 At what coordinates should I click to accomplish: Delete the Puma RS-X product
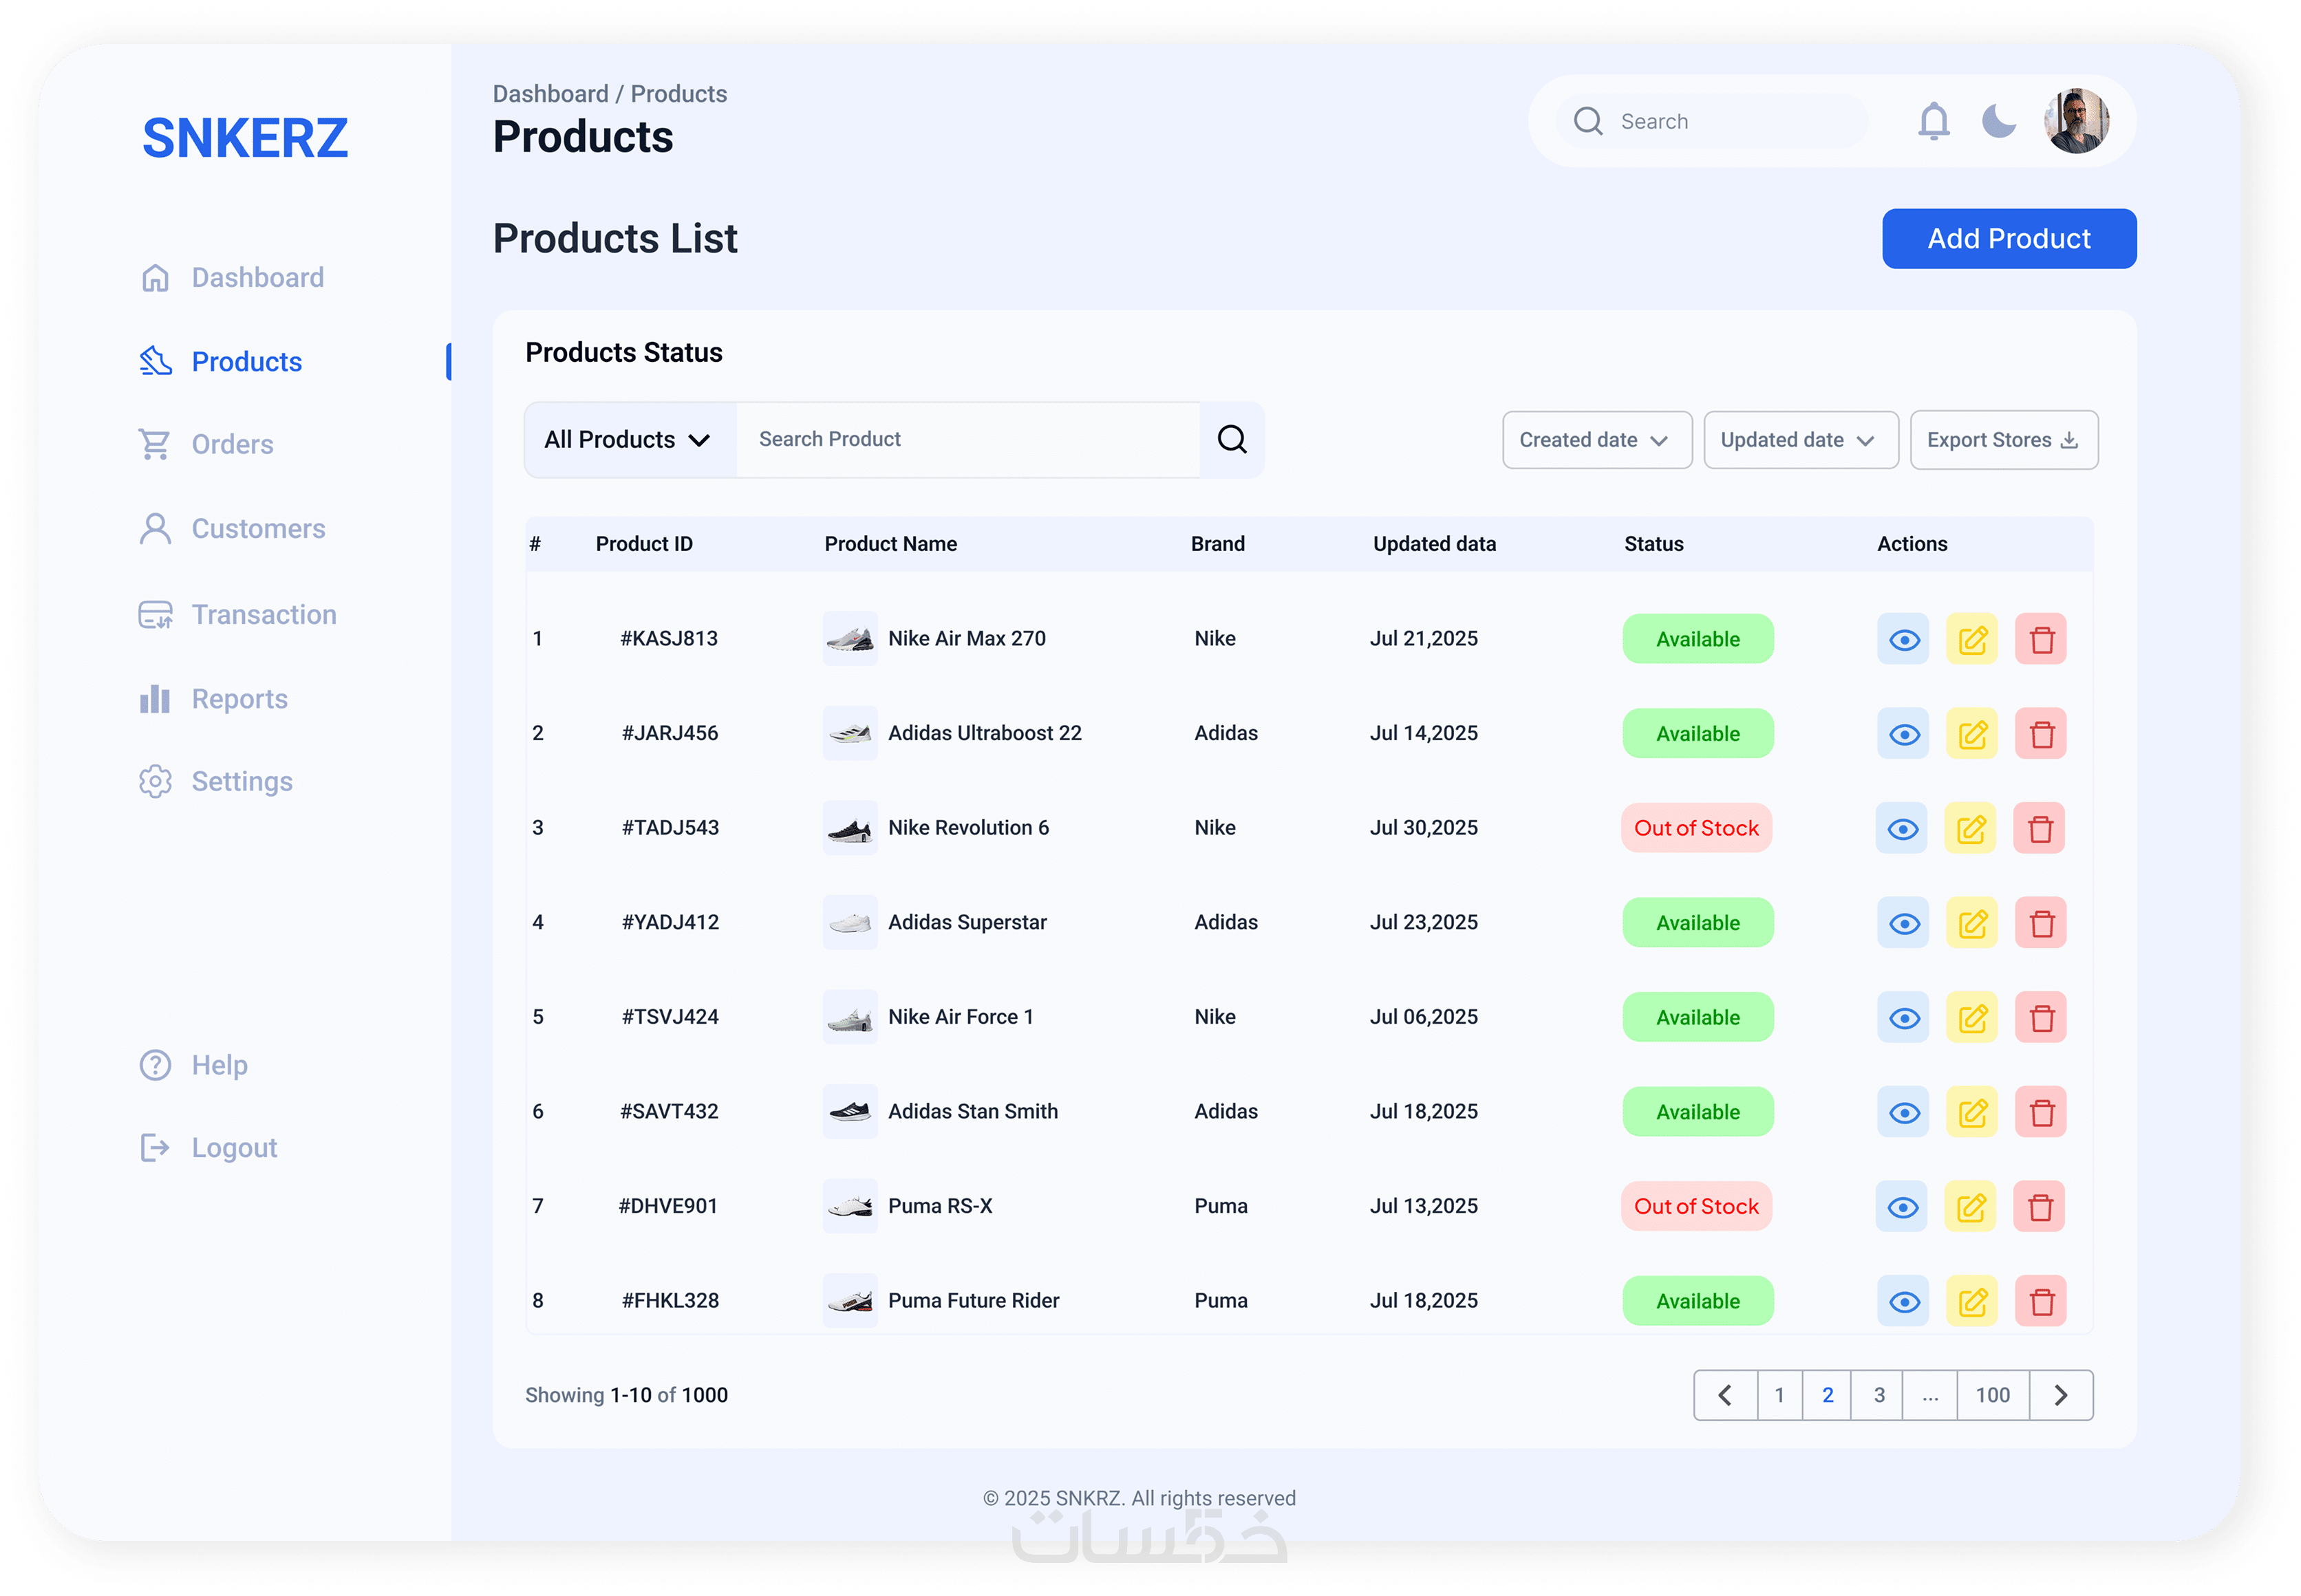[x=2039, y=1207]
